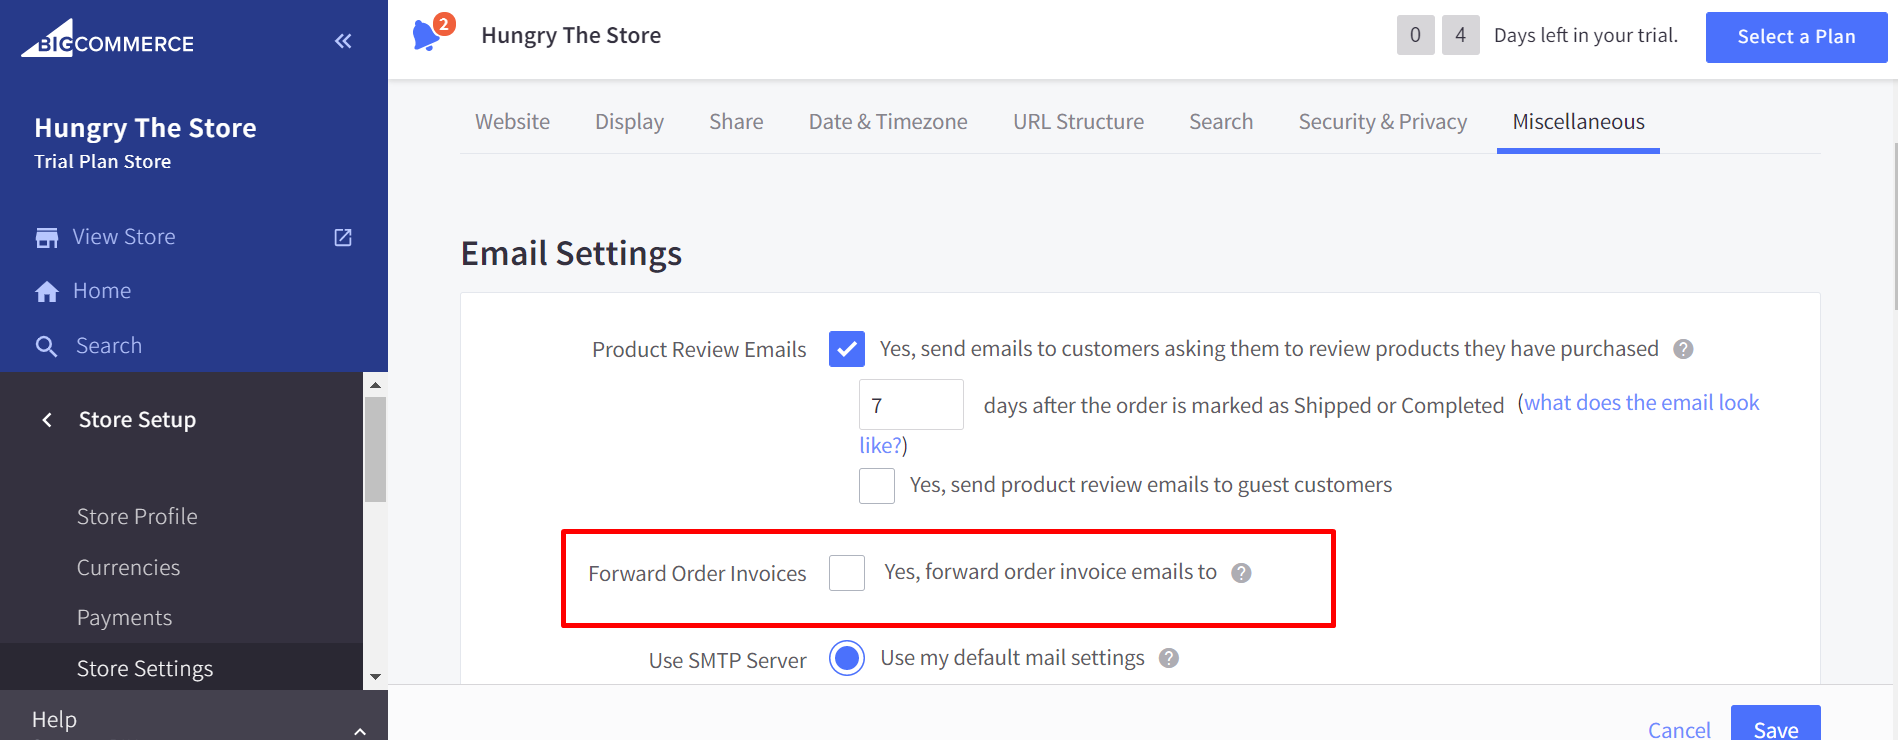Image resolution: width=1898 pixels, height=740 pixels.
Task: Click the View Store storefront icon
Action: click(x=47, y=238)
